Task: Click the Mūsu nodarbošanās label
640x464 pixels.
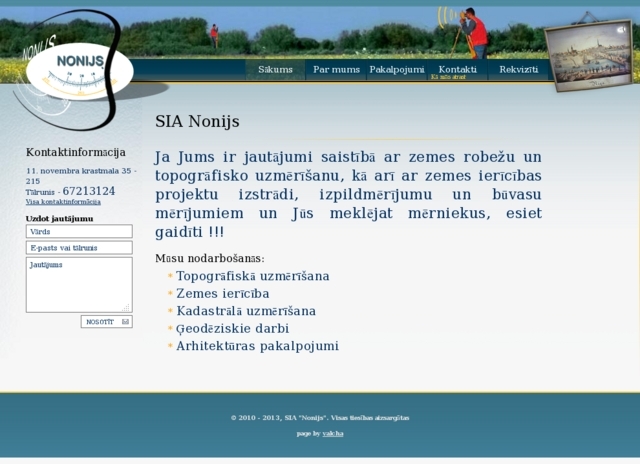Action: tap(210, 258)
